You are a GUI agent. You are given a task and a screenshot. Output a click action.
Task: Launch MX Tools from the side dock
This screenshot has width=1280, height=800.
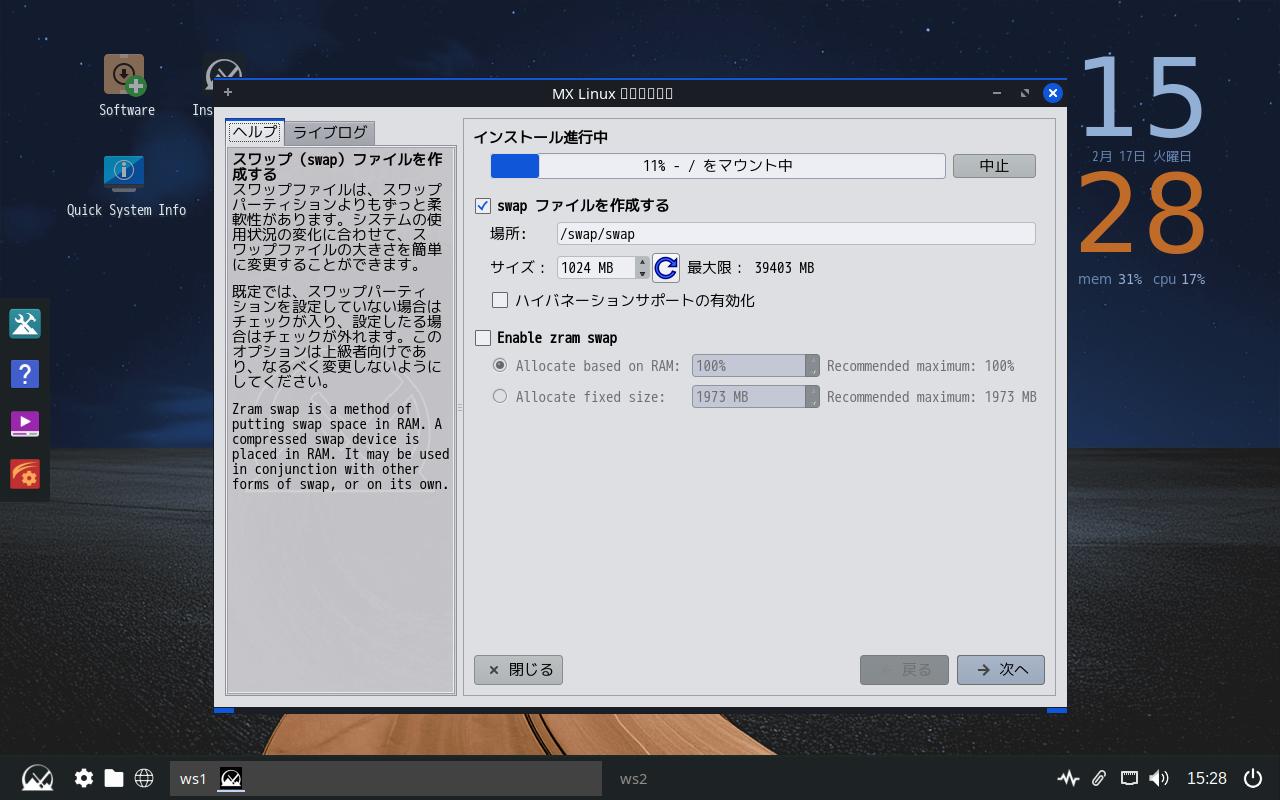pyautogui.click(x=25, y=323)
